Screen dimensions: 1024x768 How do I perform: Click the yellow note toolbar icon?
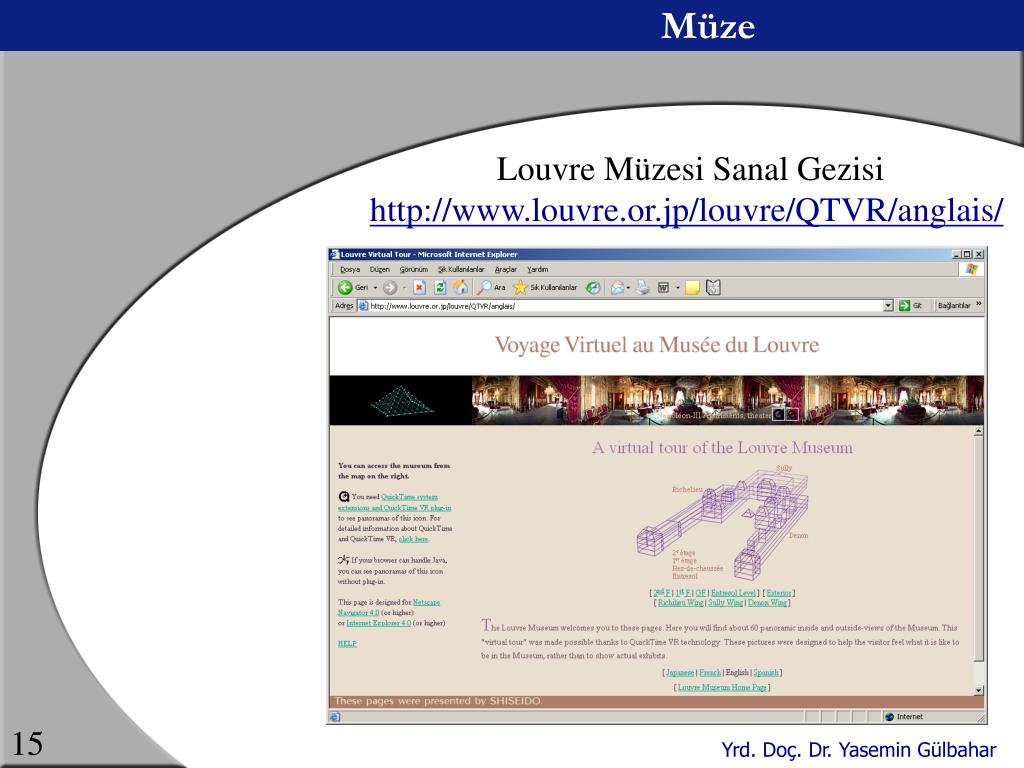[692, 287]
